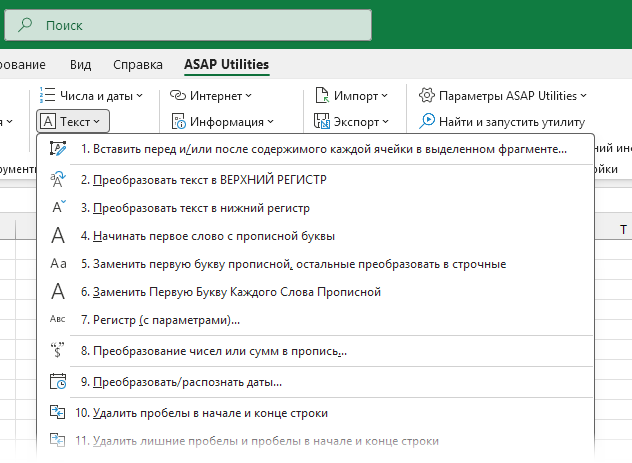Expand the Интернет dropdown
This screenshot has width=632, height=463.
(248, 96)
